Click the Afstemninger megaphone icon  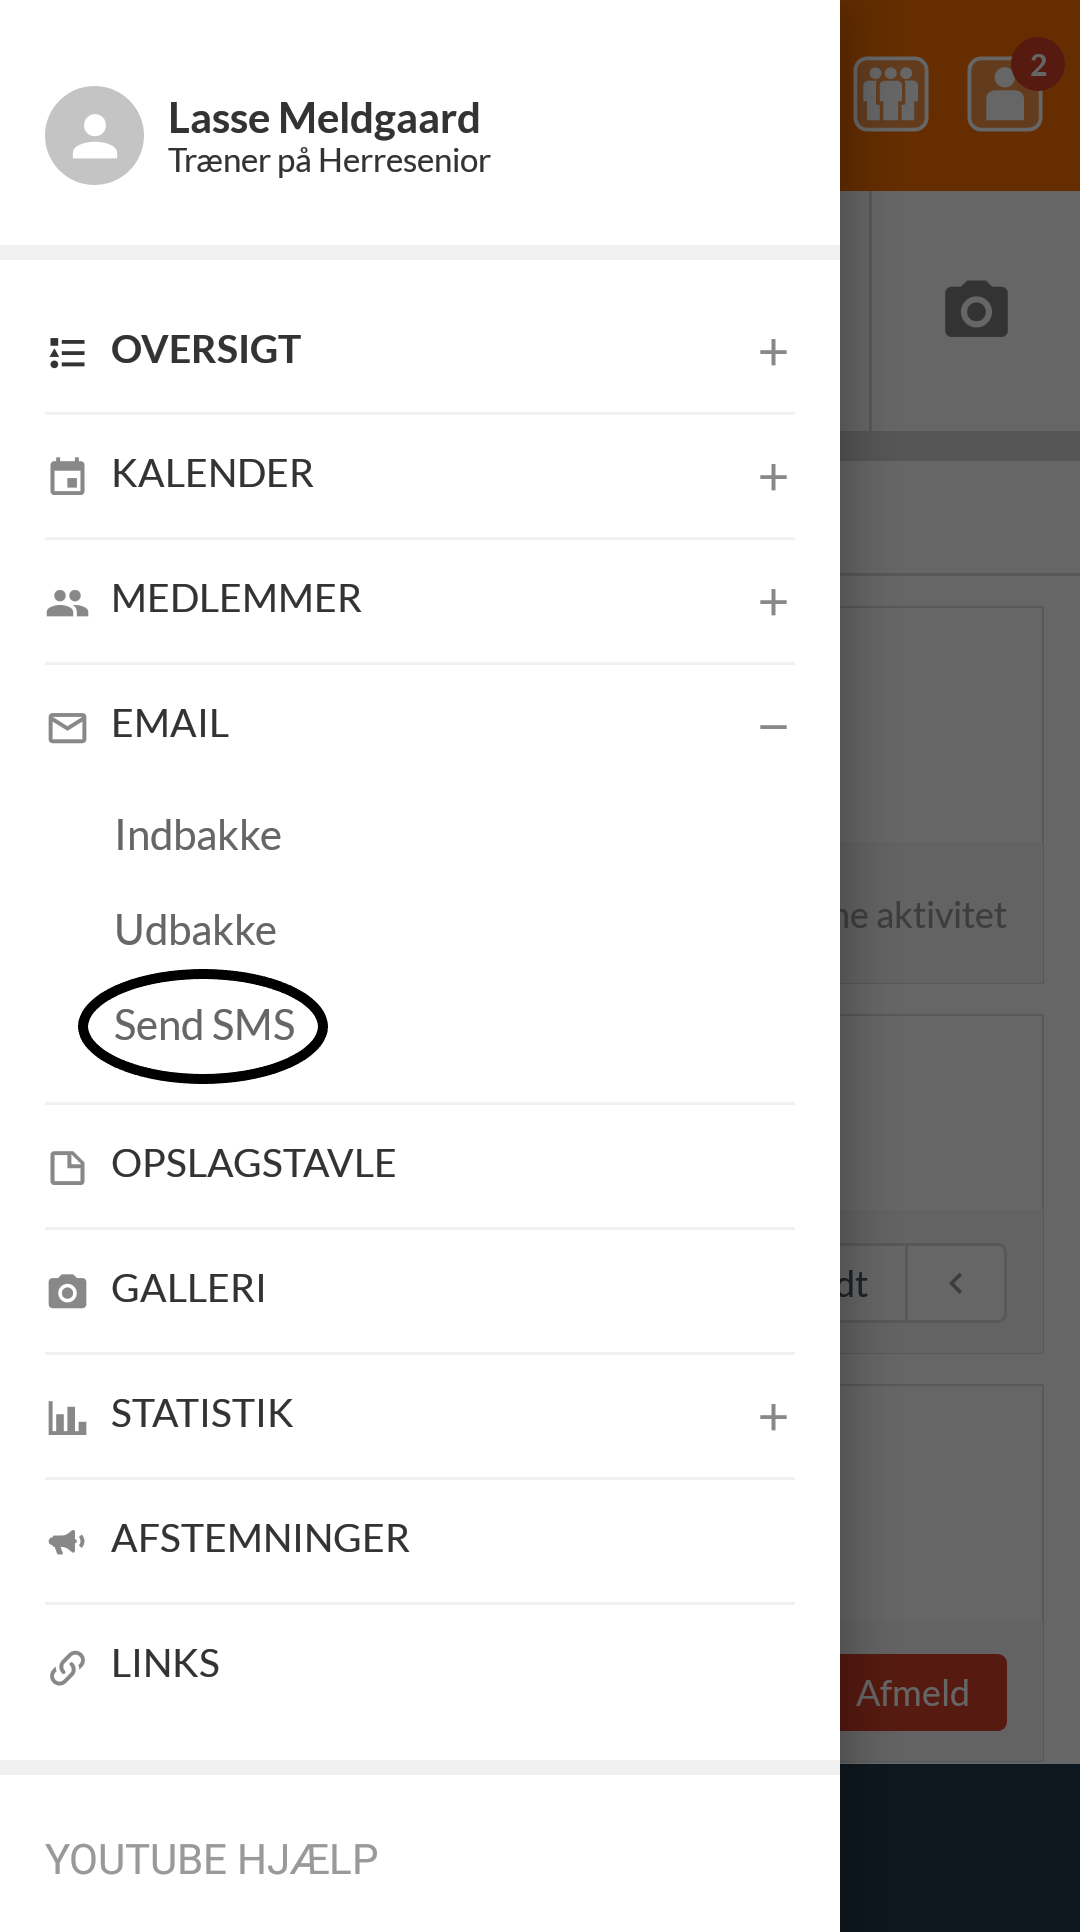[67, 1541]
